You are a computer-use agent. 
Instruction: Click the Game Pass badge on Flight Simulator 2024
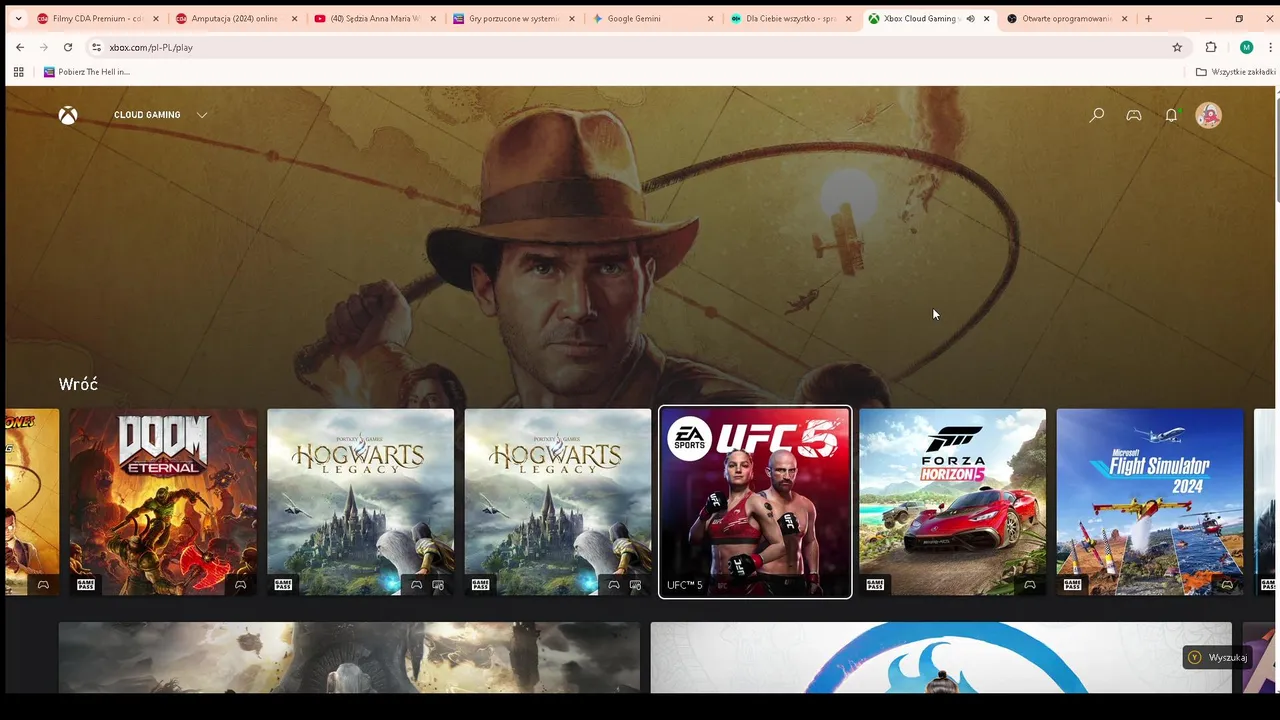click(1073, 585)
